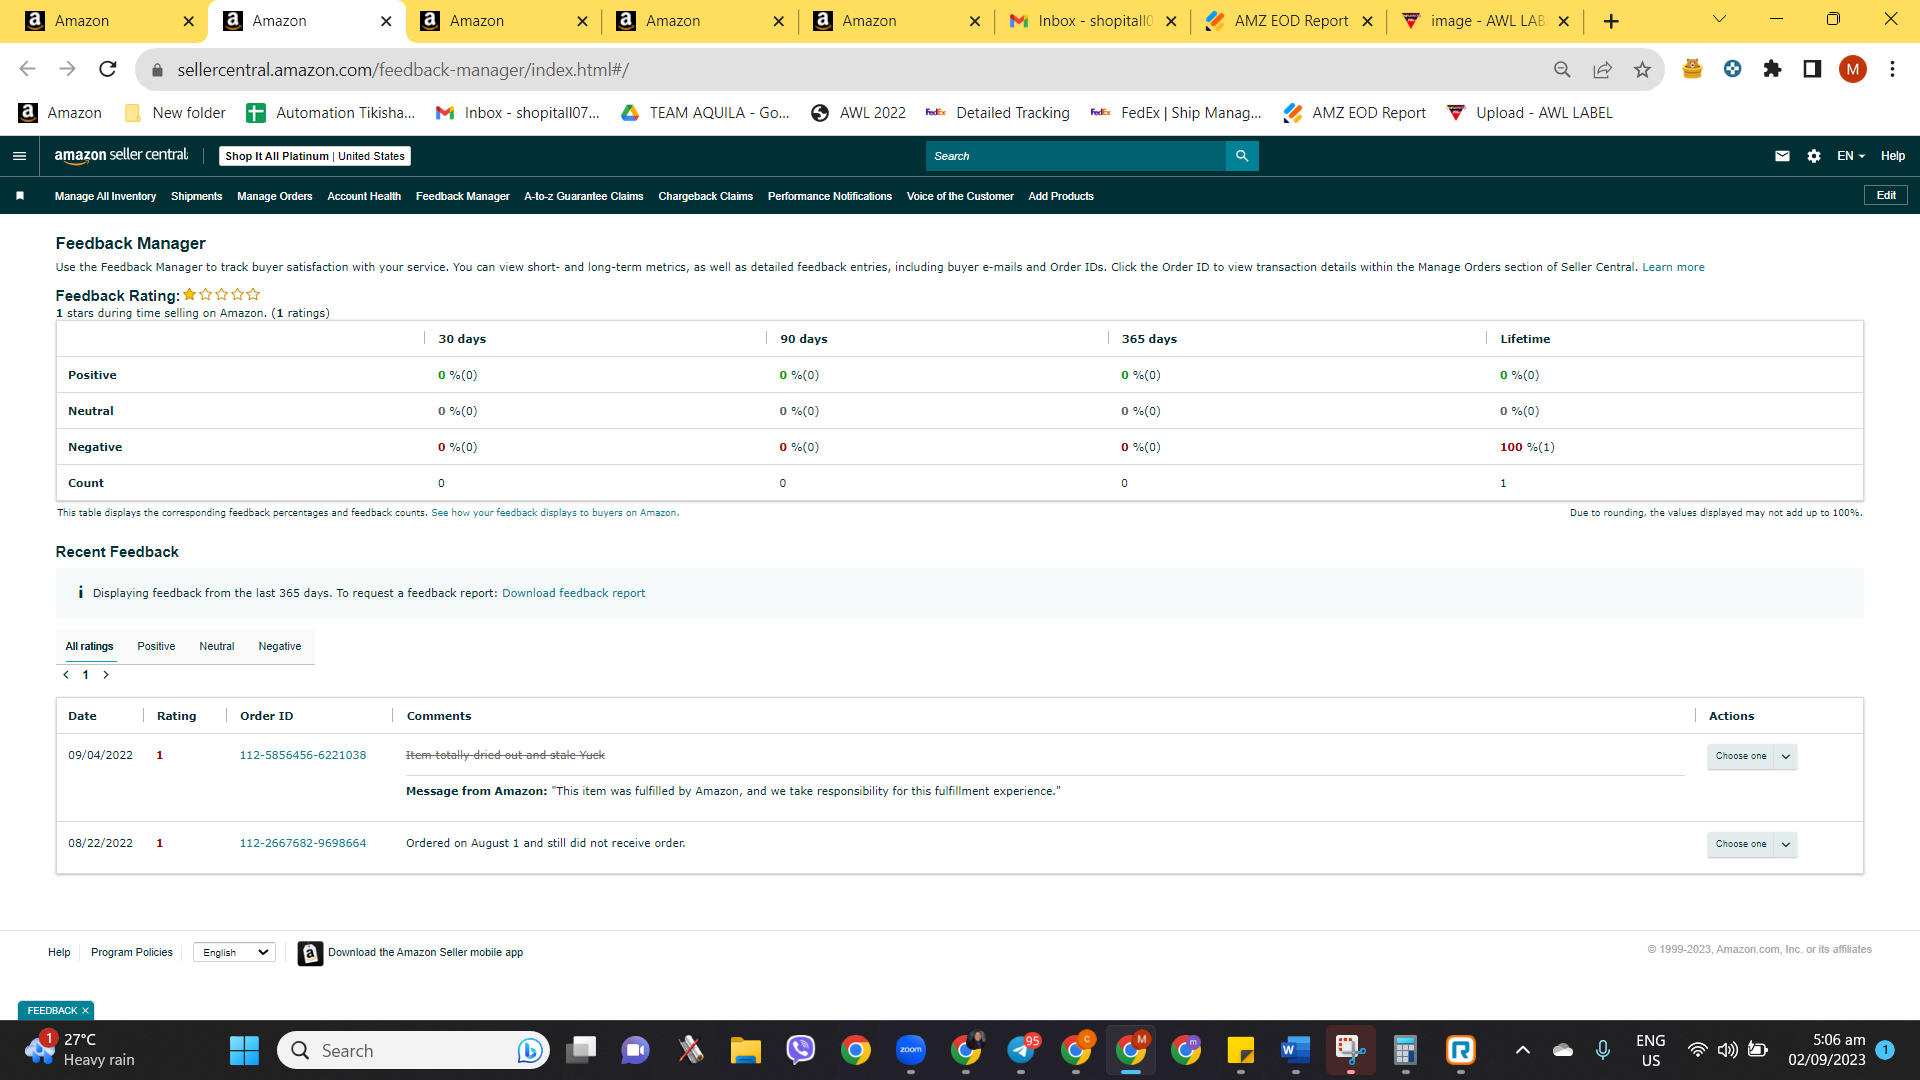Open Manage All Inventory menu item
The height and width of the screenshot is (1080, 1920).
pos(105,196)
